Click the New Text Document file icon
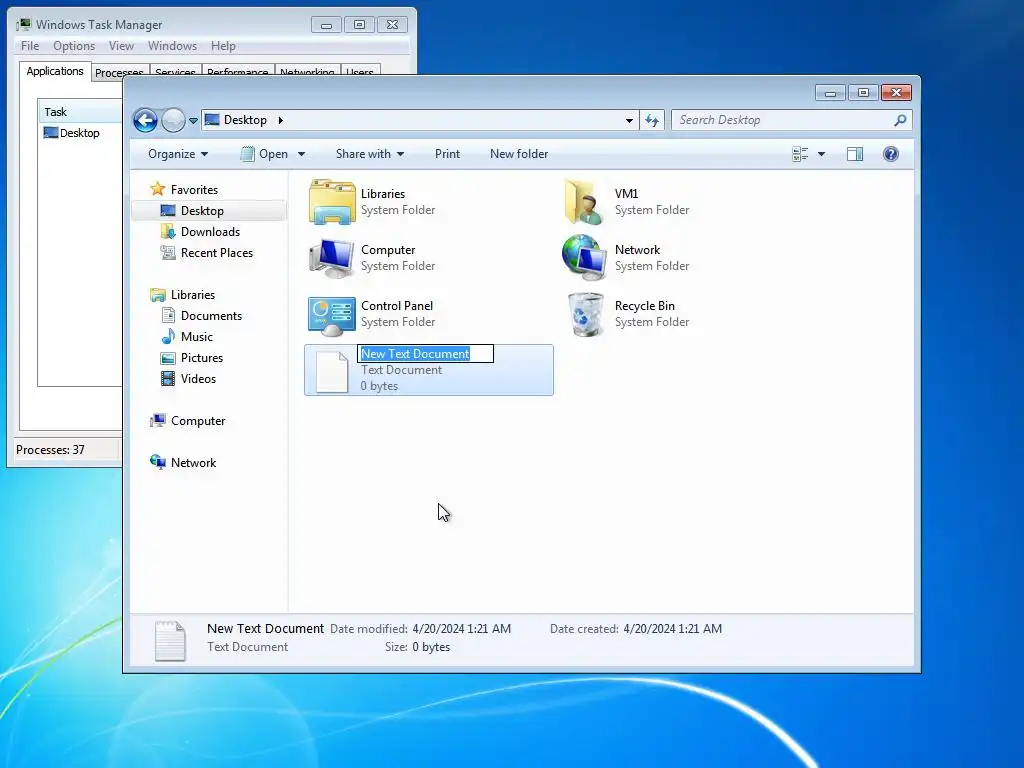This screenshot has width=1024, height=768. coord(332,372)
